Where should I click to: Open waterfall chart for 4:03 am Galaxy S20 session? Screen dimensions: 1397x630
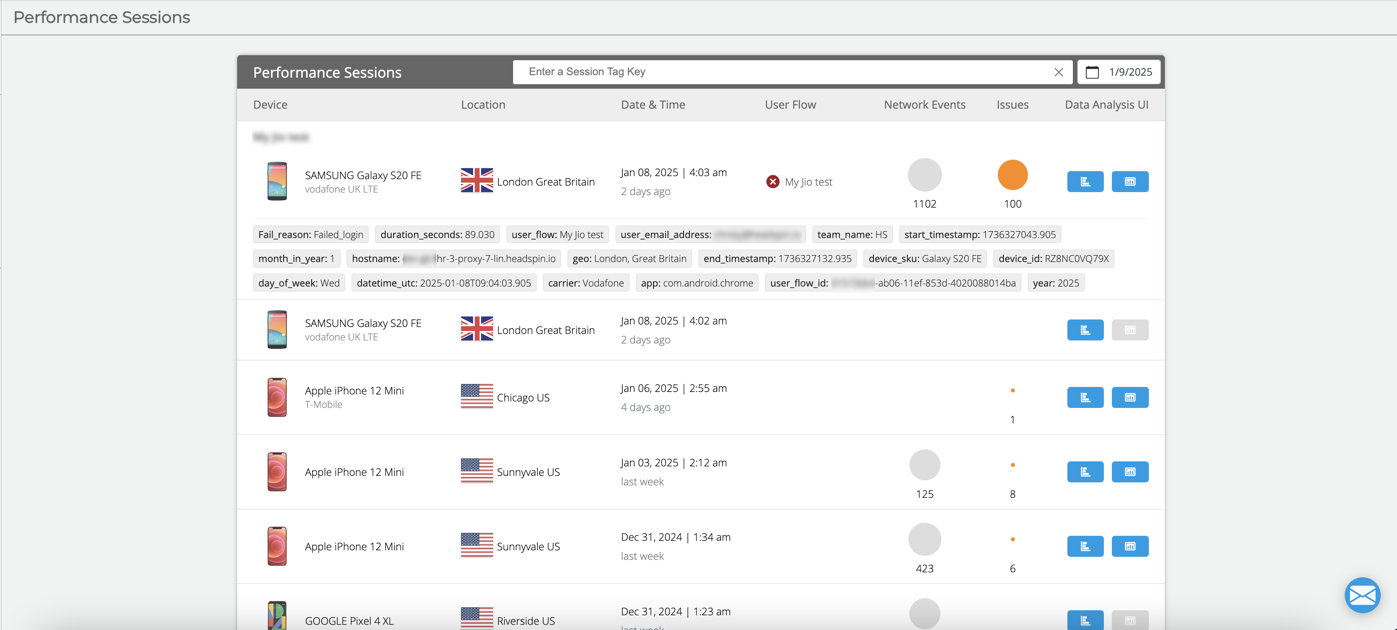tap(1085, 182)
